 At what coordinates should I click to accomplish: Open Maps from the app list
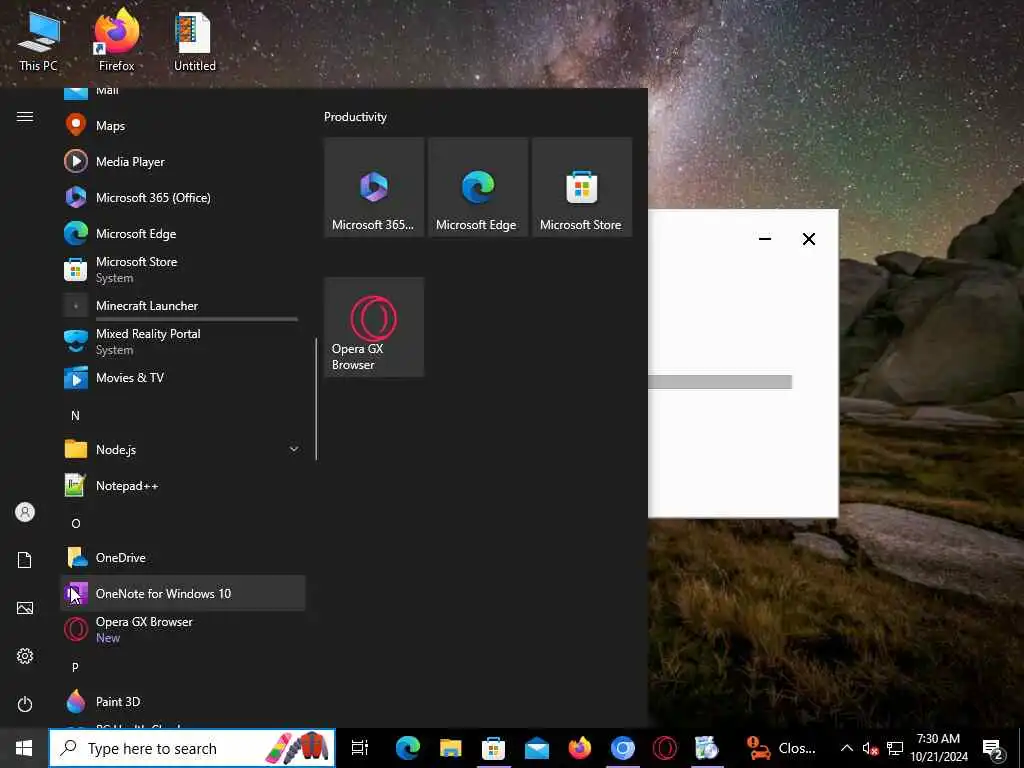coord(182,125)
